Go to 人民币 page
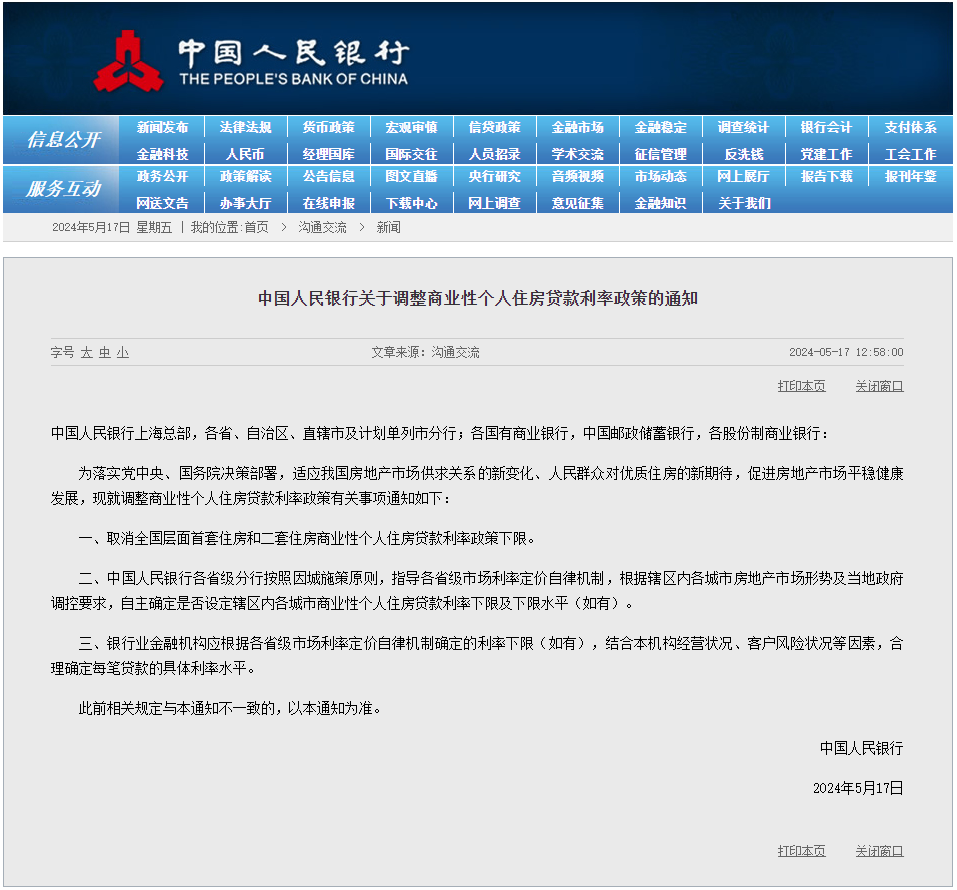957x890 pixels. pyautogui.click(x=245, y=154)
